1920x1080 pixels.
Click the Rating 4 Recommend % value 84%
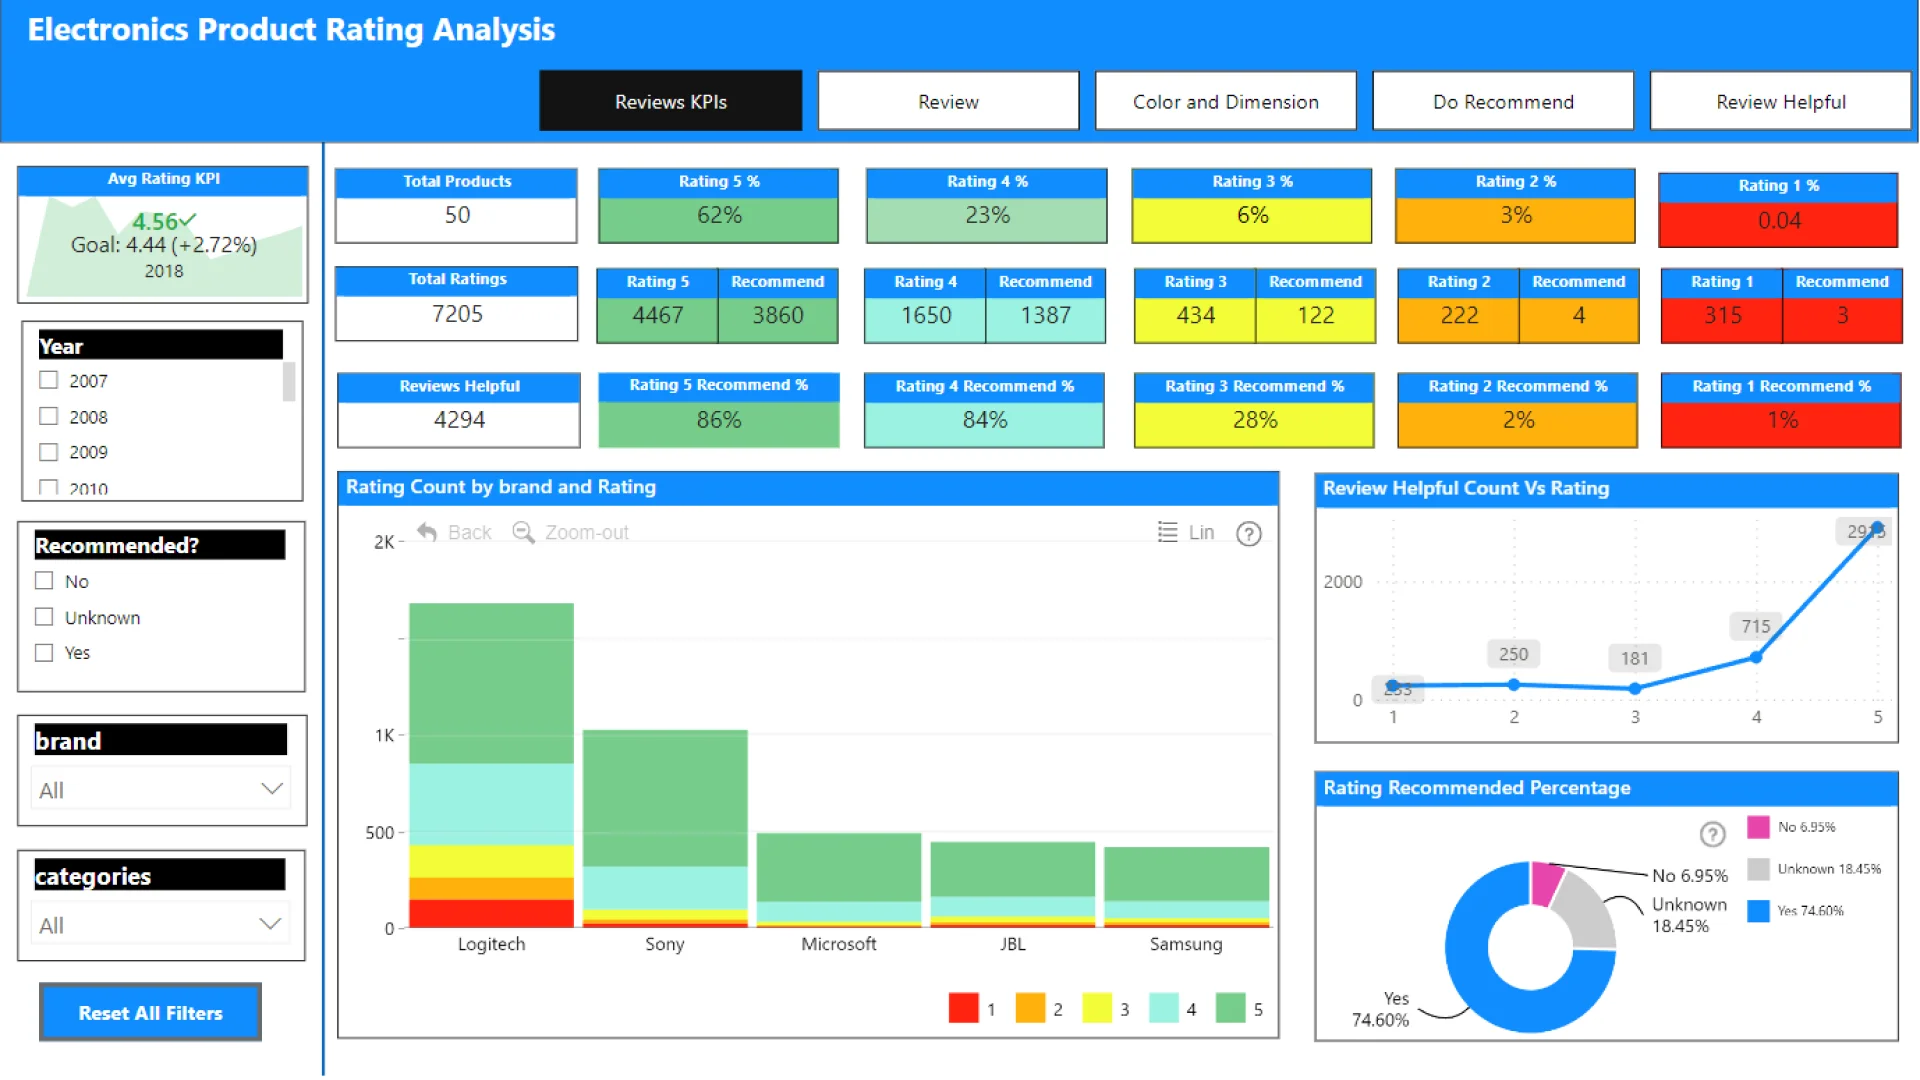click(x=984, y=420)
